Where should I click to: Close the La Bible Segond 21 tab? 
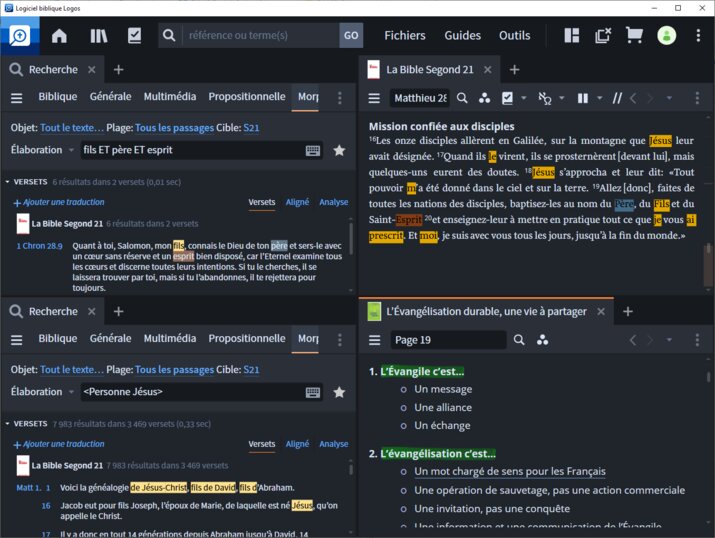pyautogui.click(x=487, y=70)
